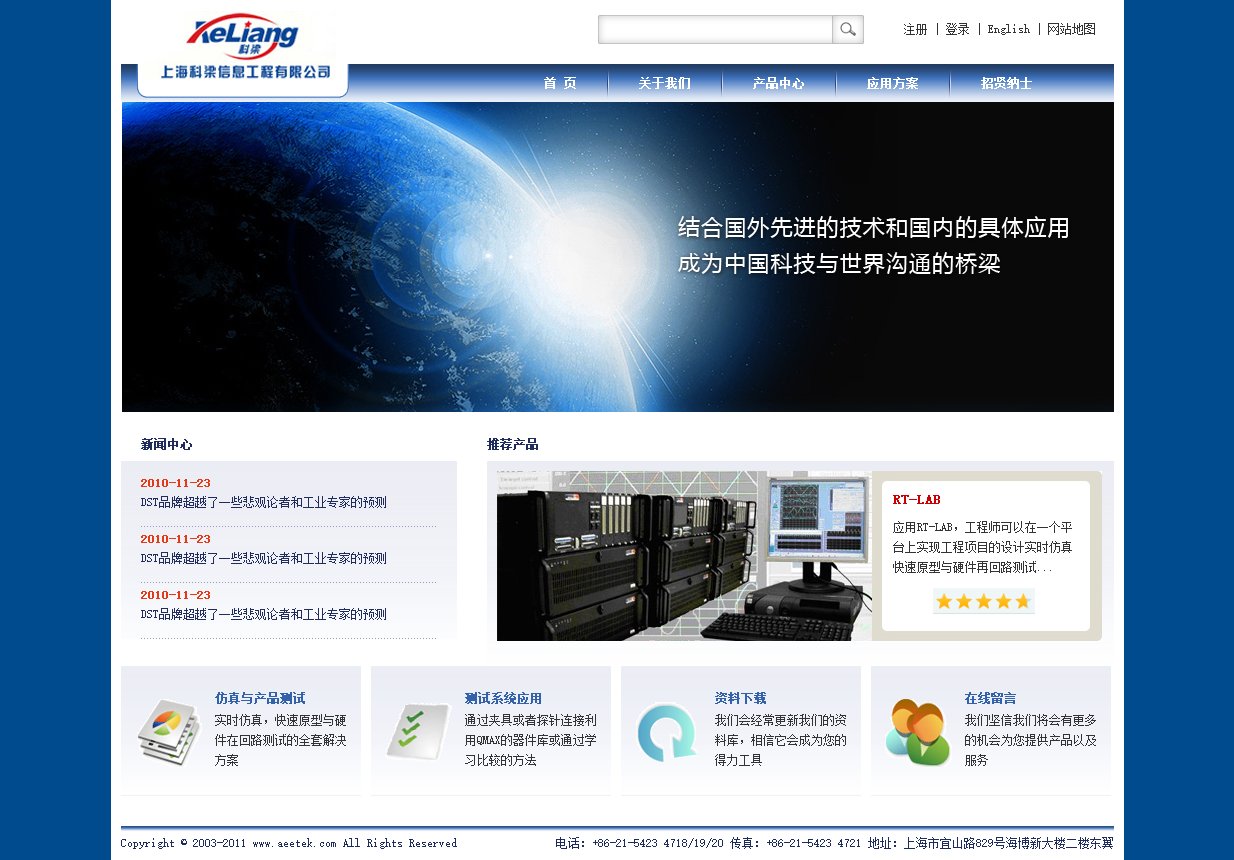Image resolution: width=1234 pixels, height=860 pixels.
Task: Open the 首页 home menu item
Action: click(x=560, y=84)
